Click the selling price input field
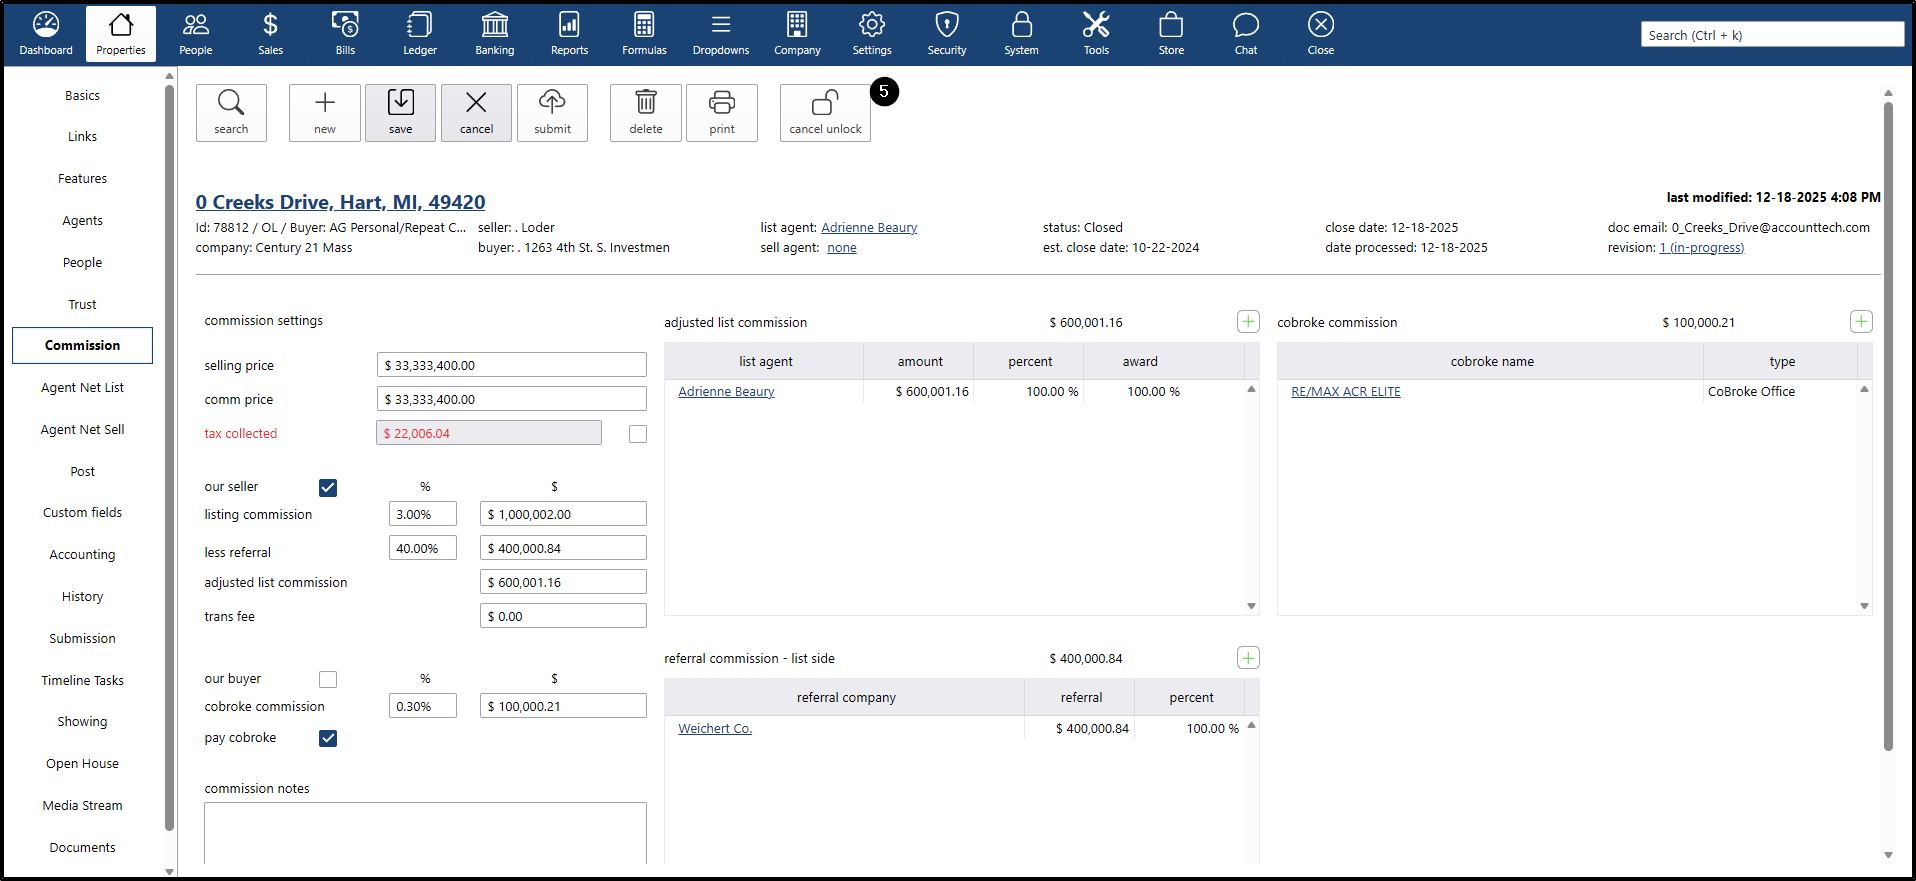Viewport: 1916px width, 881px height. click(511, 366)
